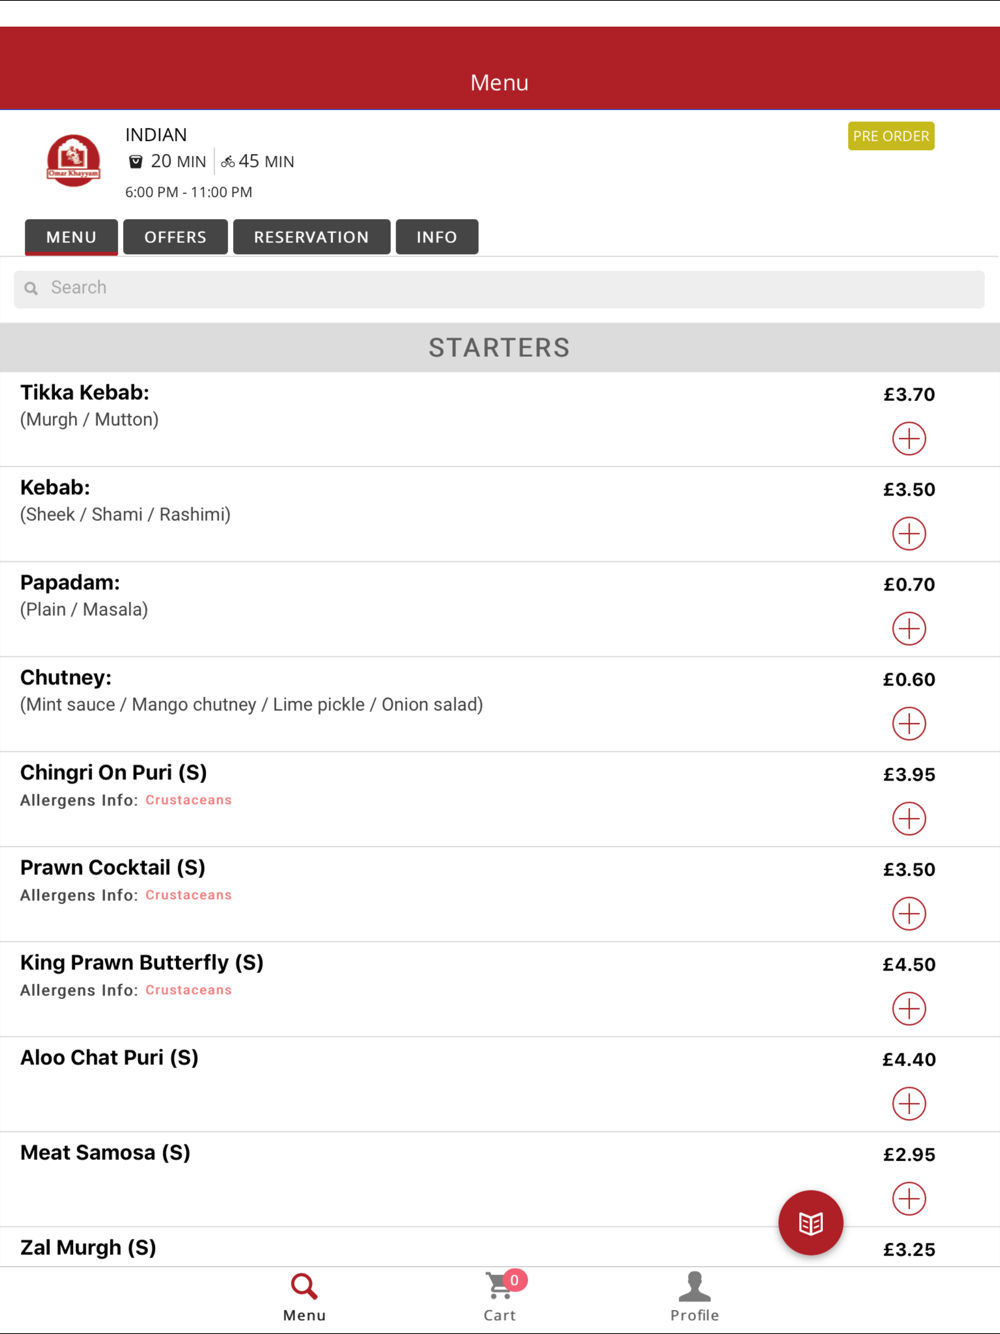Add Papadam using its plus icon

click(909, 628)
